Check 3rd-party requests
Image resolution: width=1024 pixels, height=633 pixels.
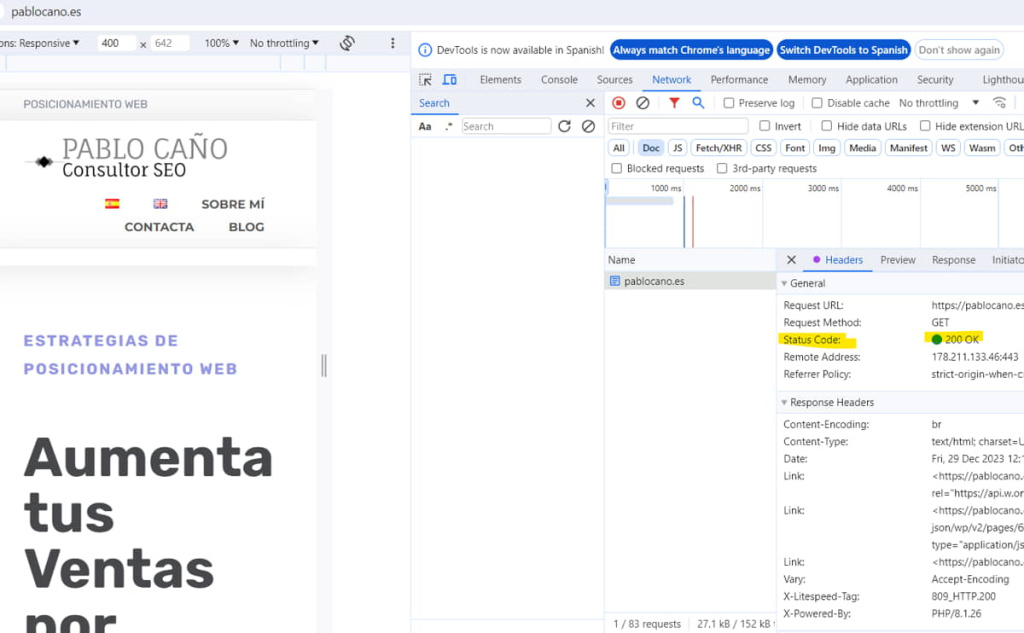(x=722, y=168)
